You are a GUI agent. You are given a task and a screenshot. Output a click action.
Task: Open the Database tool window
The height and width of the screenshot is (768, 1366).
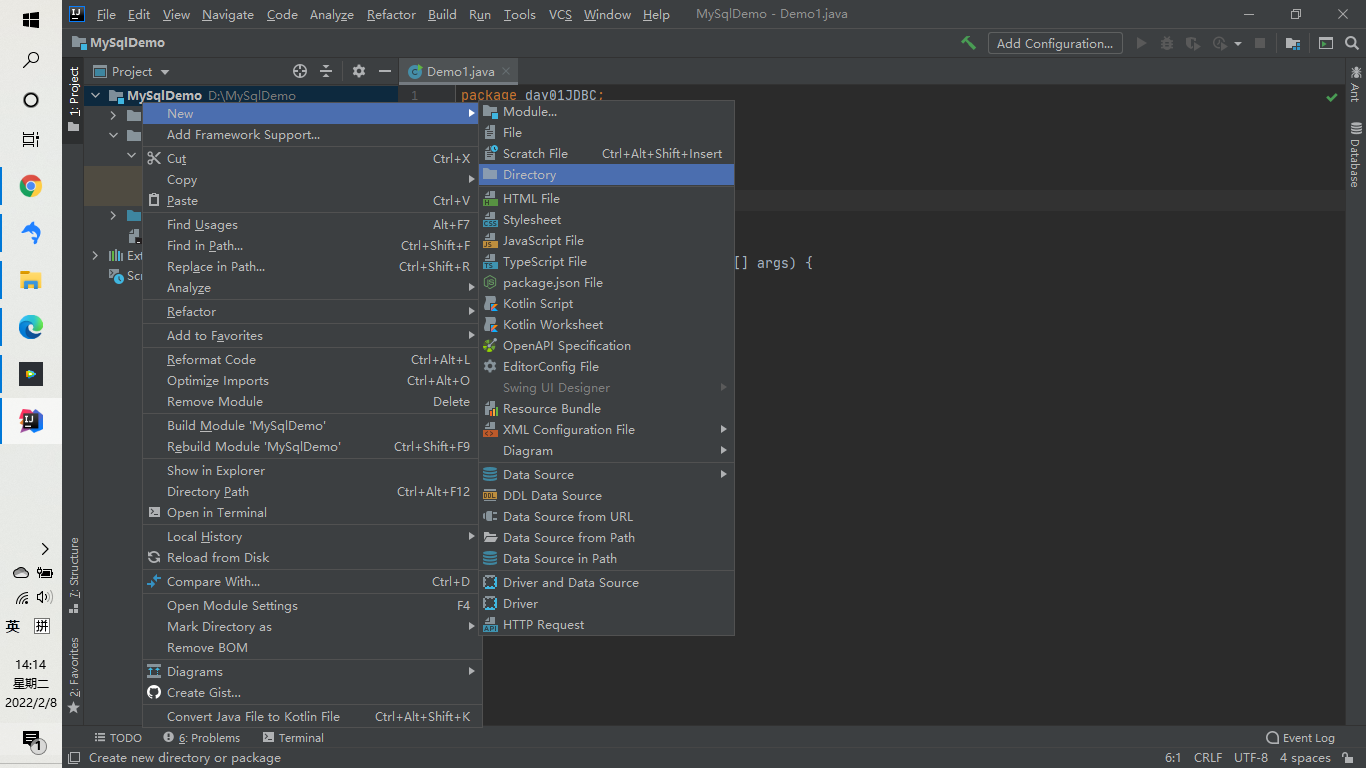(x=1355, y=155)
